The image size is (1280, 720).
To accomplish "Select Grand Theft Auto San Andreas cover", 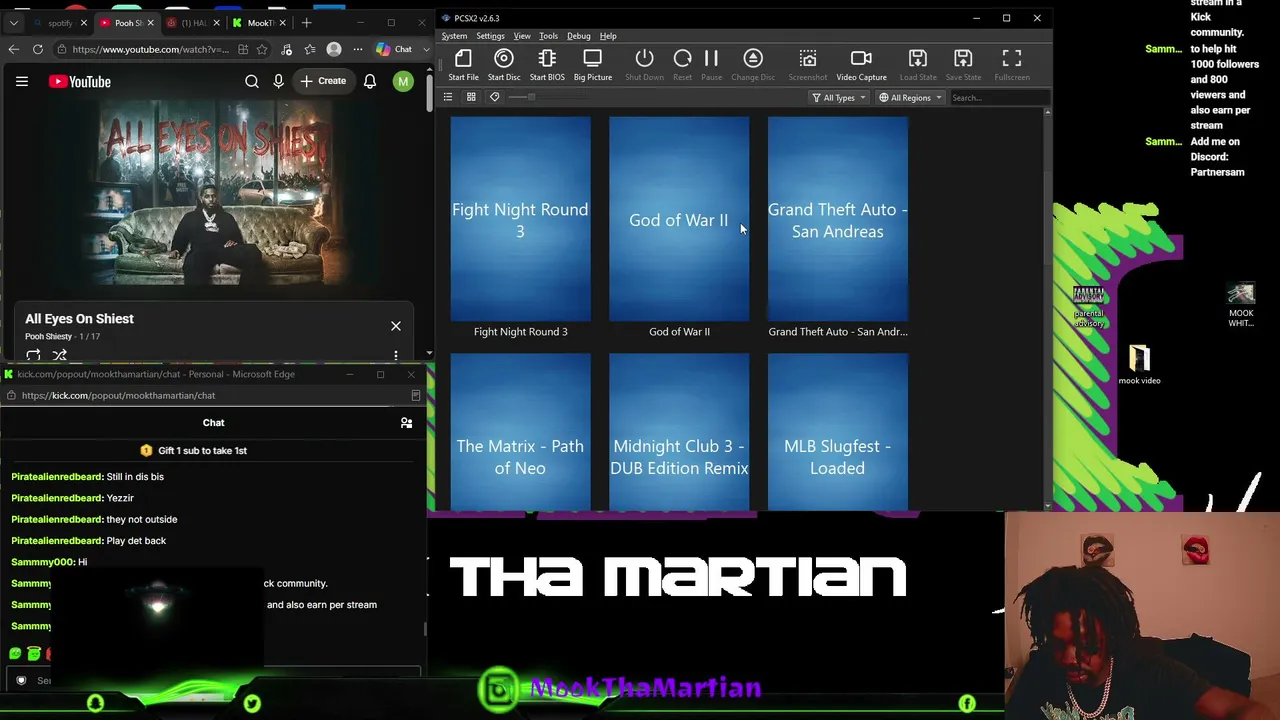I will point(838,219).
